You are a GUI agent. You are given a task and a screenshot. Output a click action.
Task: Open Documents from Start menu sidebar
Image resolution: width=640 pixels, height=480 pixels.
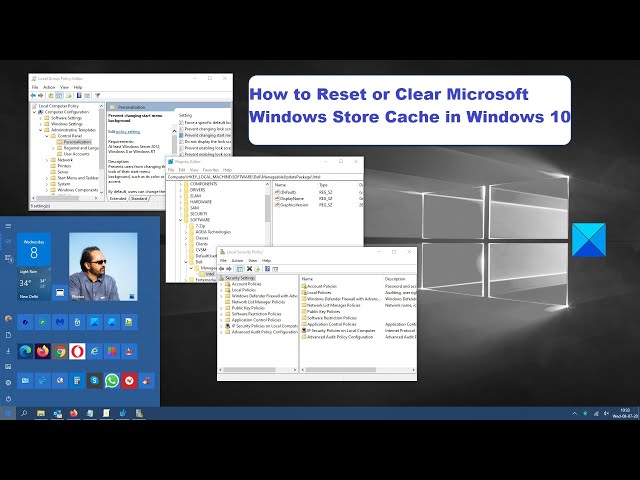point(8,335)
